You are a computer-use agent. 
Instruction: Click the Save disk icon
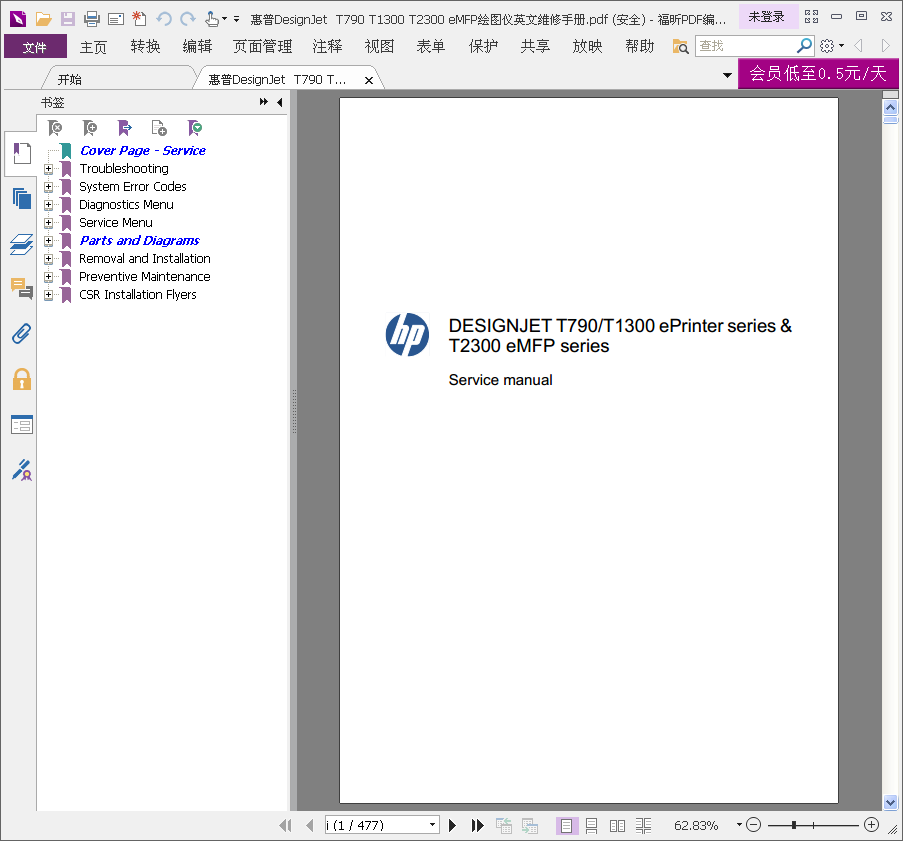pos(68,19)
